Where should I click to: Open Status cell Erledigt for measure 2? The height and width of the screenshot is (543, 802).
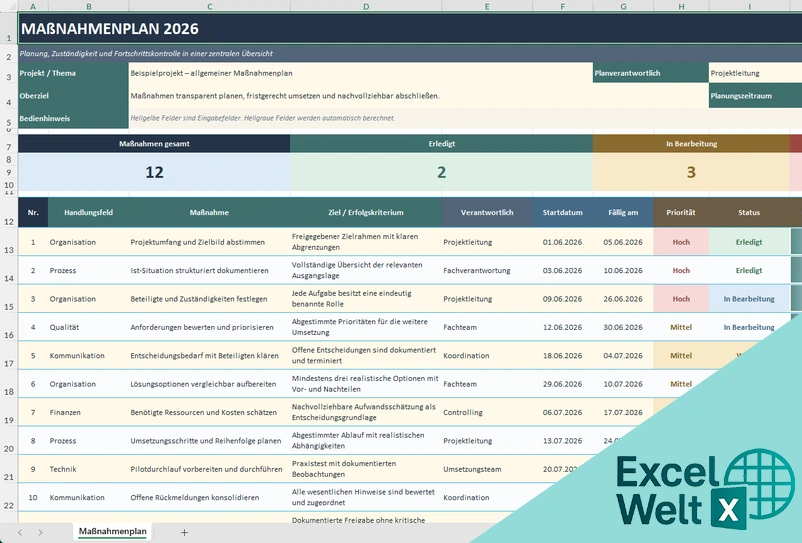pos(749,270)
